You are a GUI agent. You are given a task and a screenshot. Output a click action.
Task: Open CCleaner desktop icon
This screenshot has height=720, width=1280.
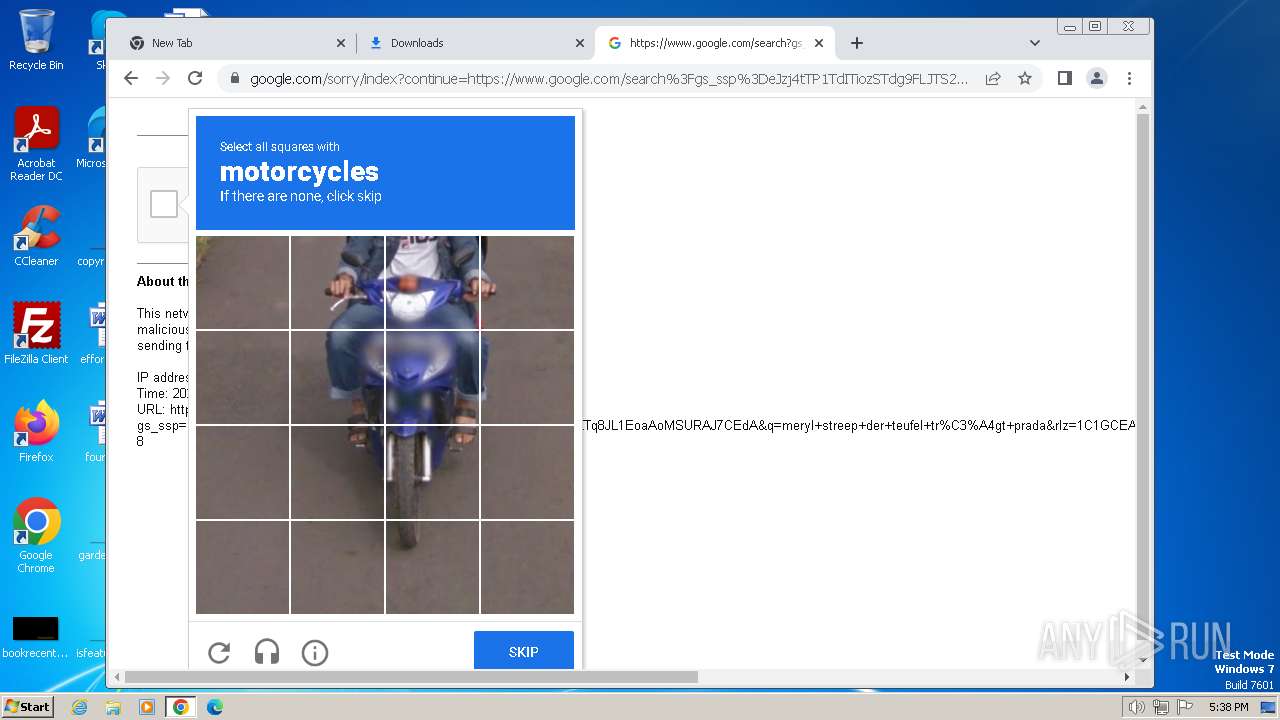tap(36, 236)
